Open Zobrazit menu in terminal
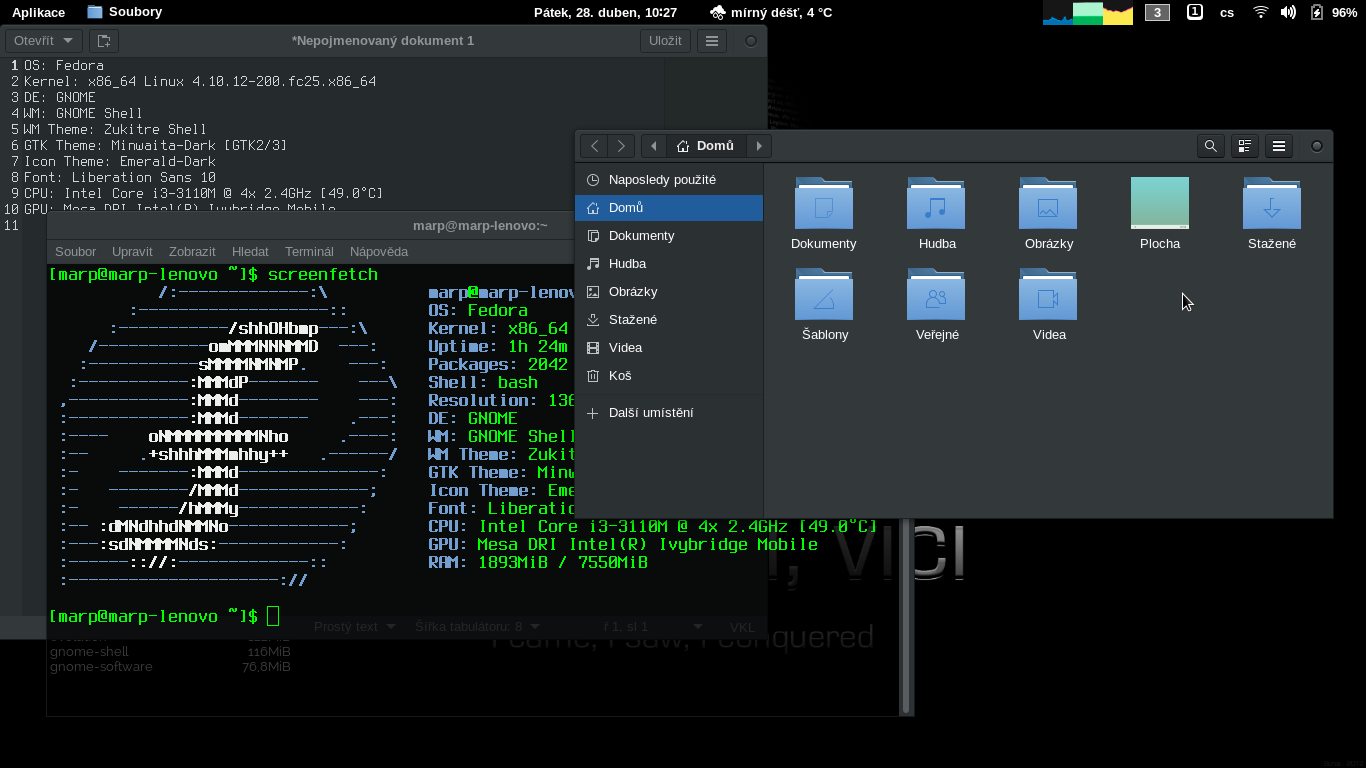 [192, 252]
